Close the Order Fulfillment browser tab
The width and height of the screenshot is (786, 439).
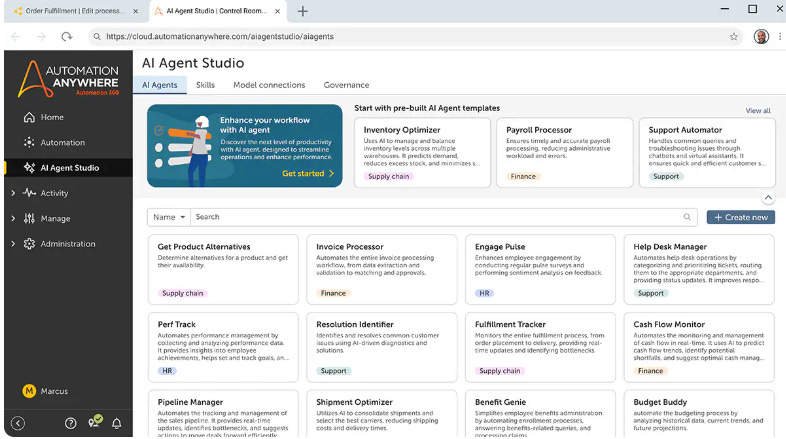click(135, 11)
